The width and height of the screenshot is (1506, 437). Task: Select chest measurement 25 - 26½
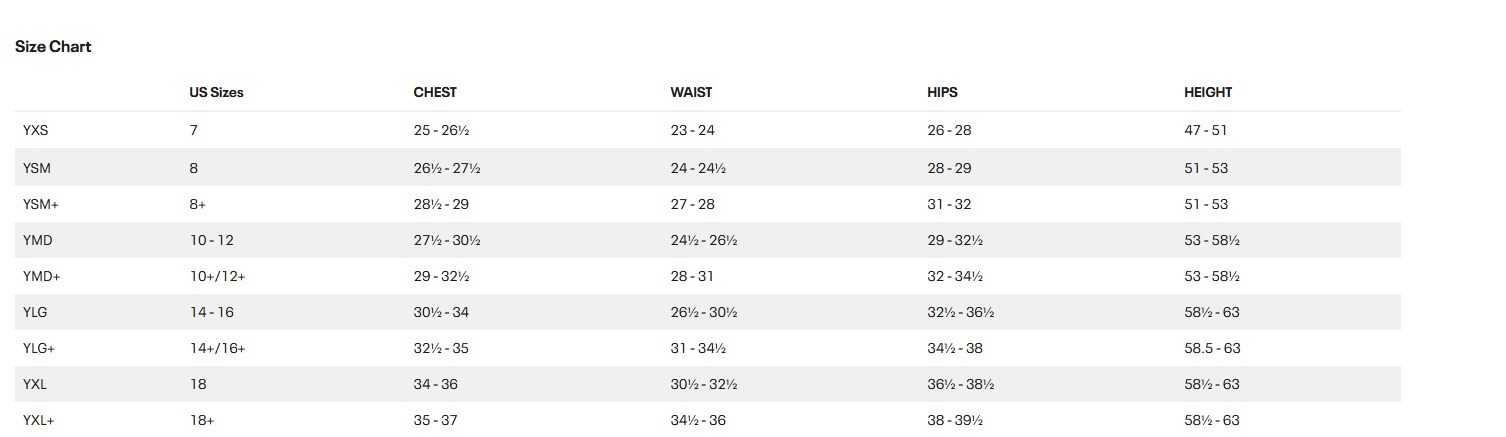[x=442, y=130]
